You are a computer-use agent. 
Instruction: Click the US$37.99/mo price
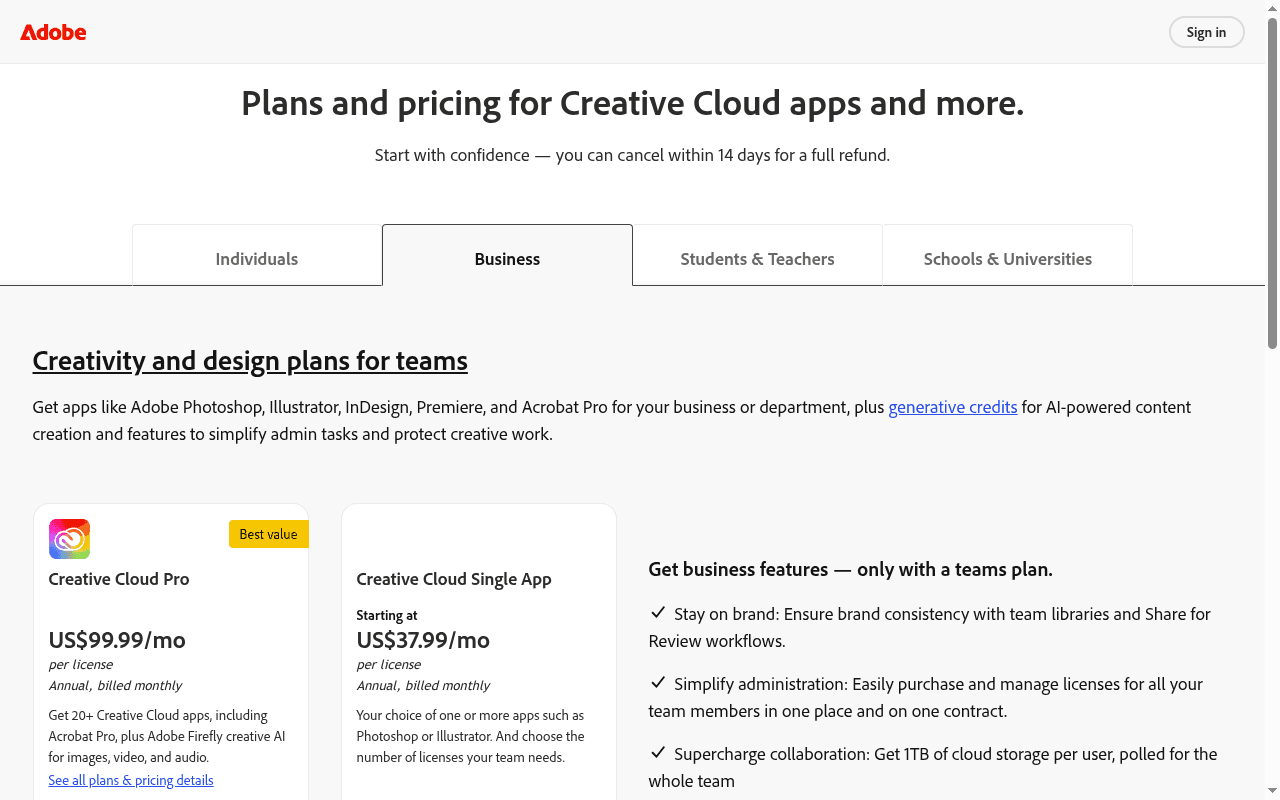(423, 640)
